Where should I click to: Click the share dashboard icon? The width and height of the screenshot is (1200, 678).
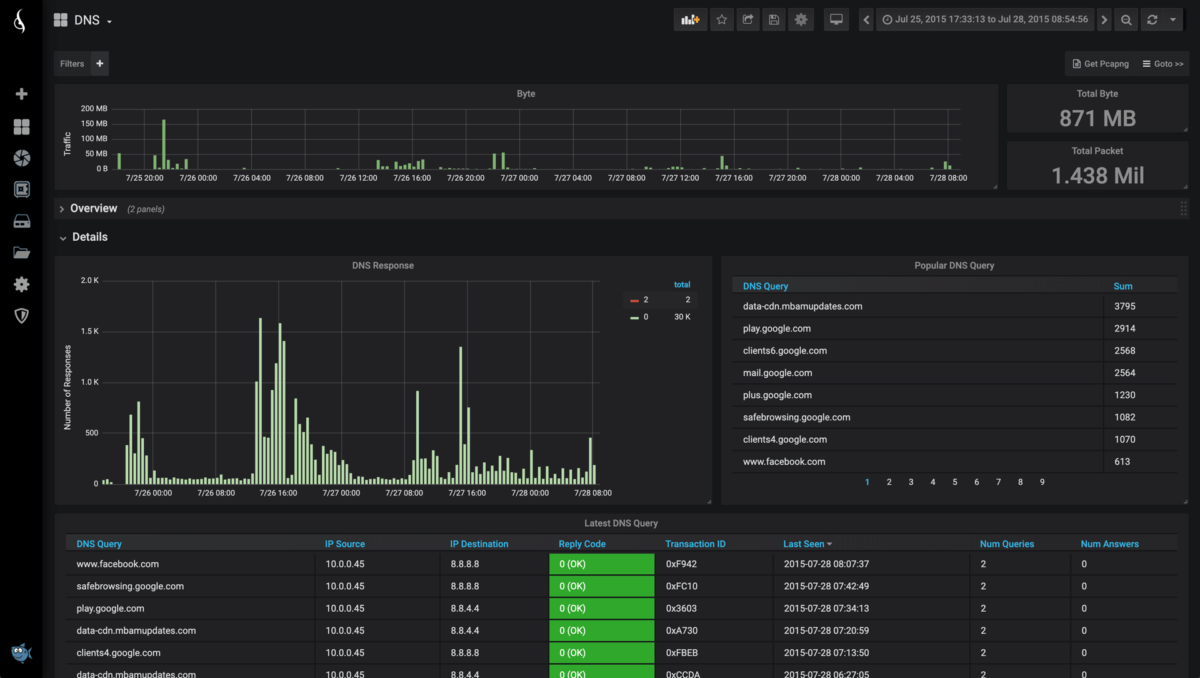[x=747, y=20]
